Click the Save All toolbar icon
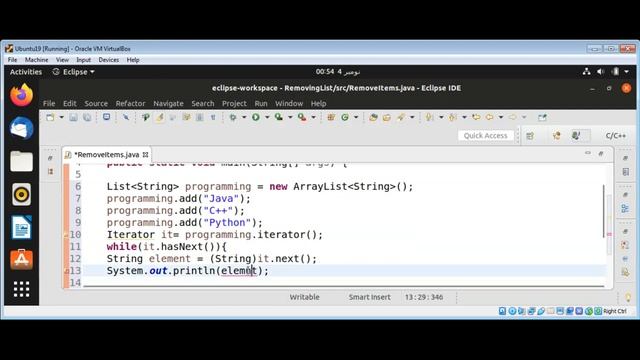The width and height of the screenshot is (640, 360). (87, 118)
